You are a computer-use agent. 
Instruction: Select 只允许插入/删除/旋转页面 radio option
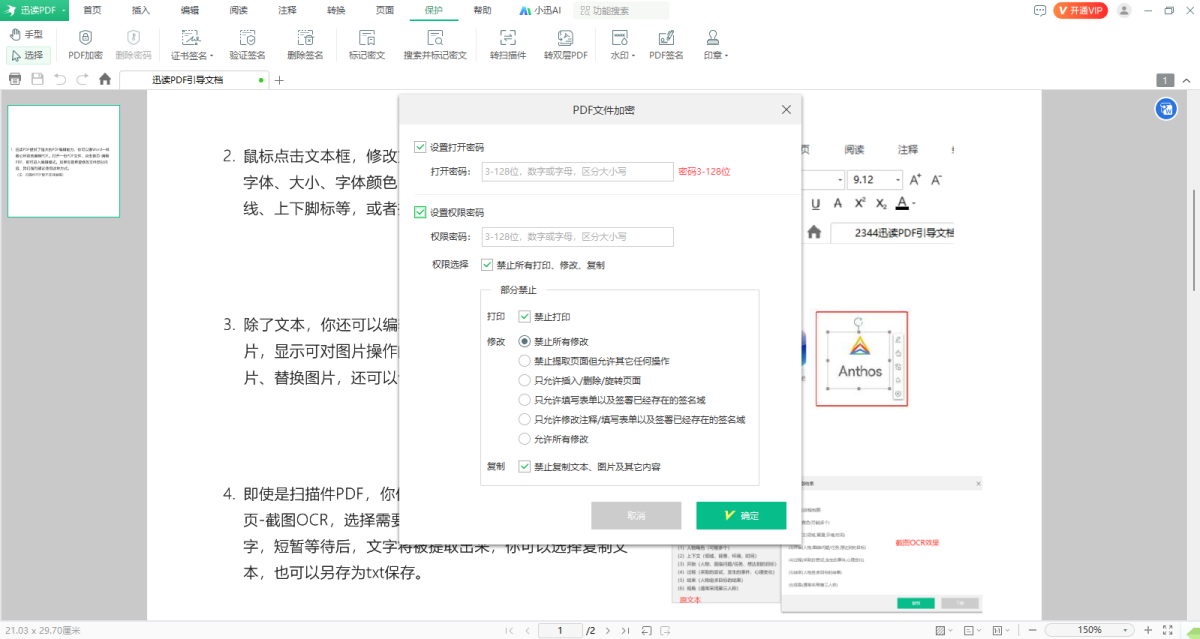click(524, 380)
